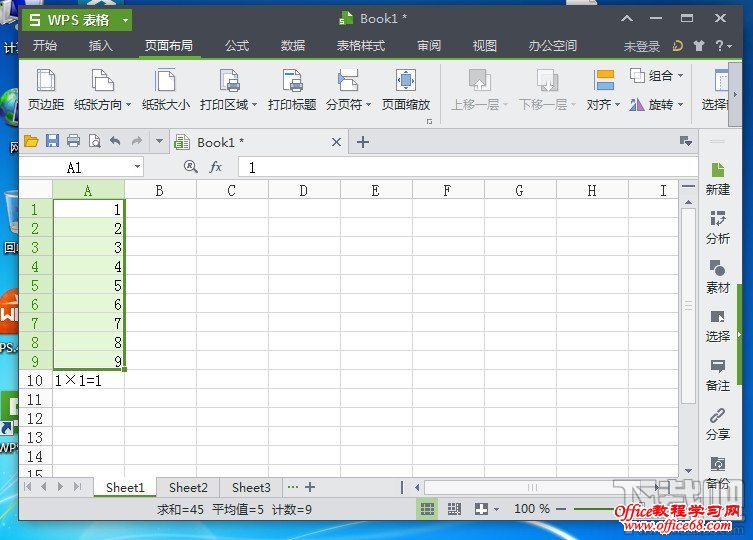The width and height of the screenshot is (753, 540).
Task: Open the 页面缩放 page scaling tool
Action: pyautogui.click(x=406, y=90)
